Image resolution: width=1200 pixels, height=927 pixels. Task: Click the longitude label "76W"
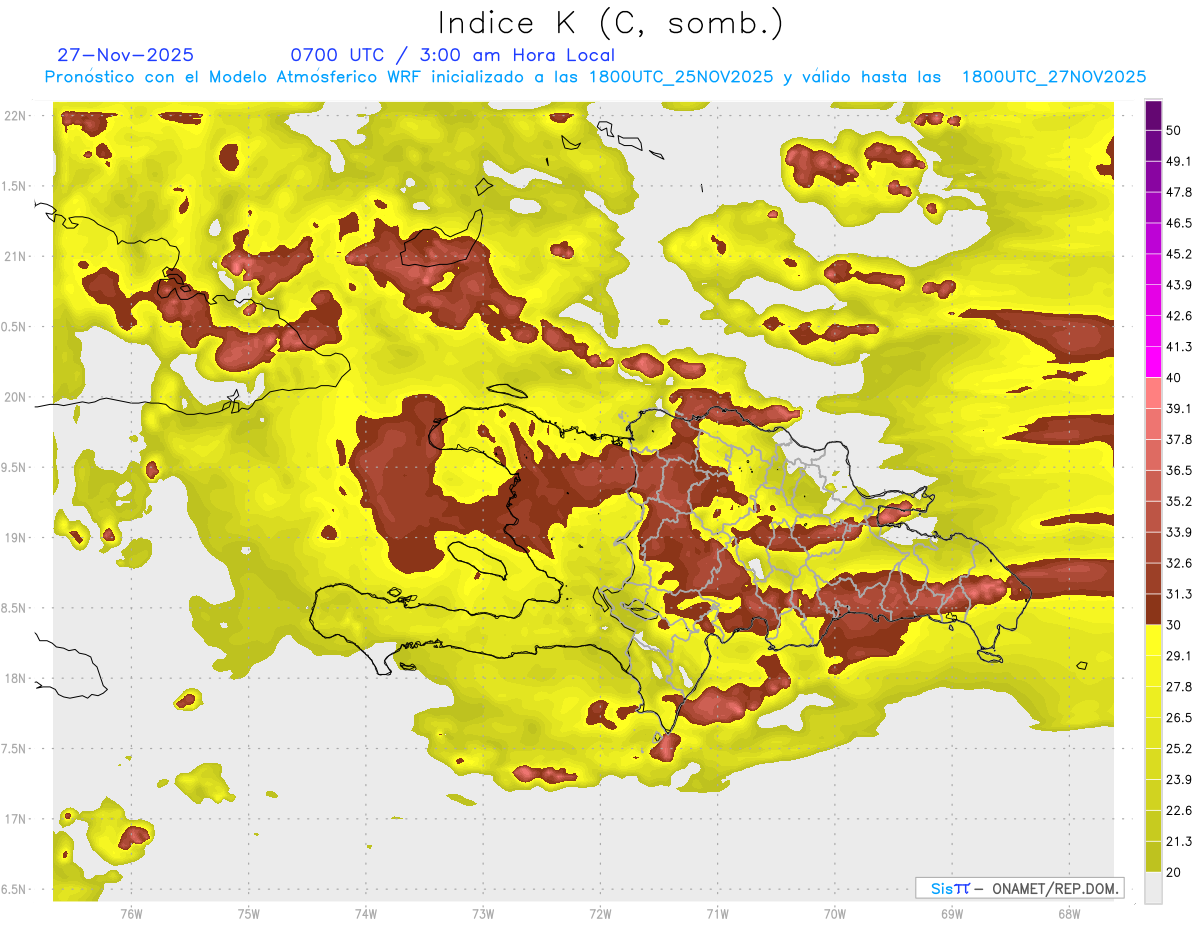[131, 913]
